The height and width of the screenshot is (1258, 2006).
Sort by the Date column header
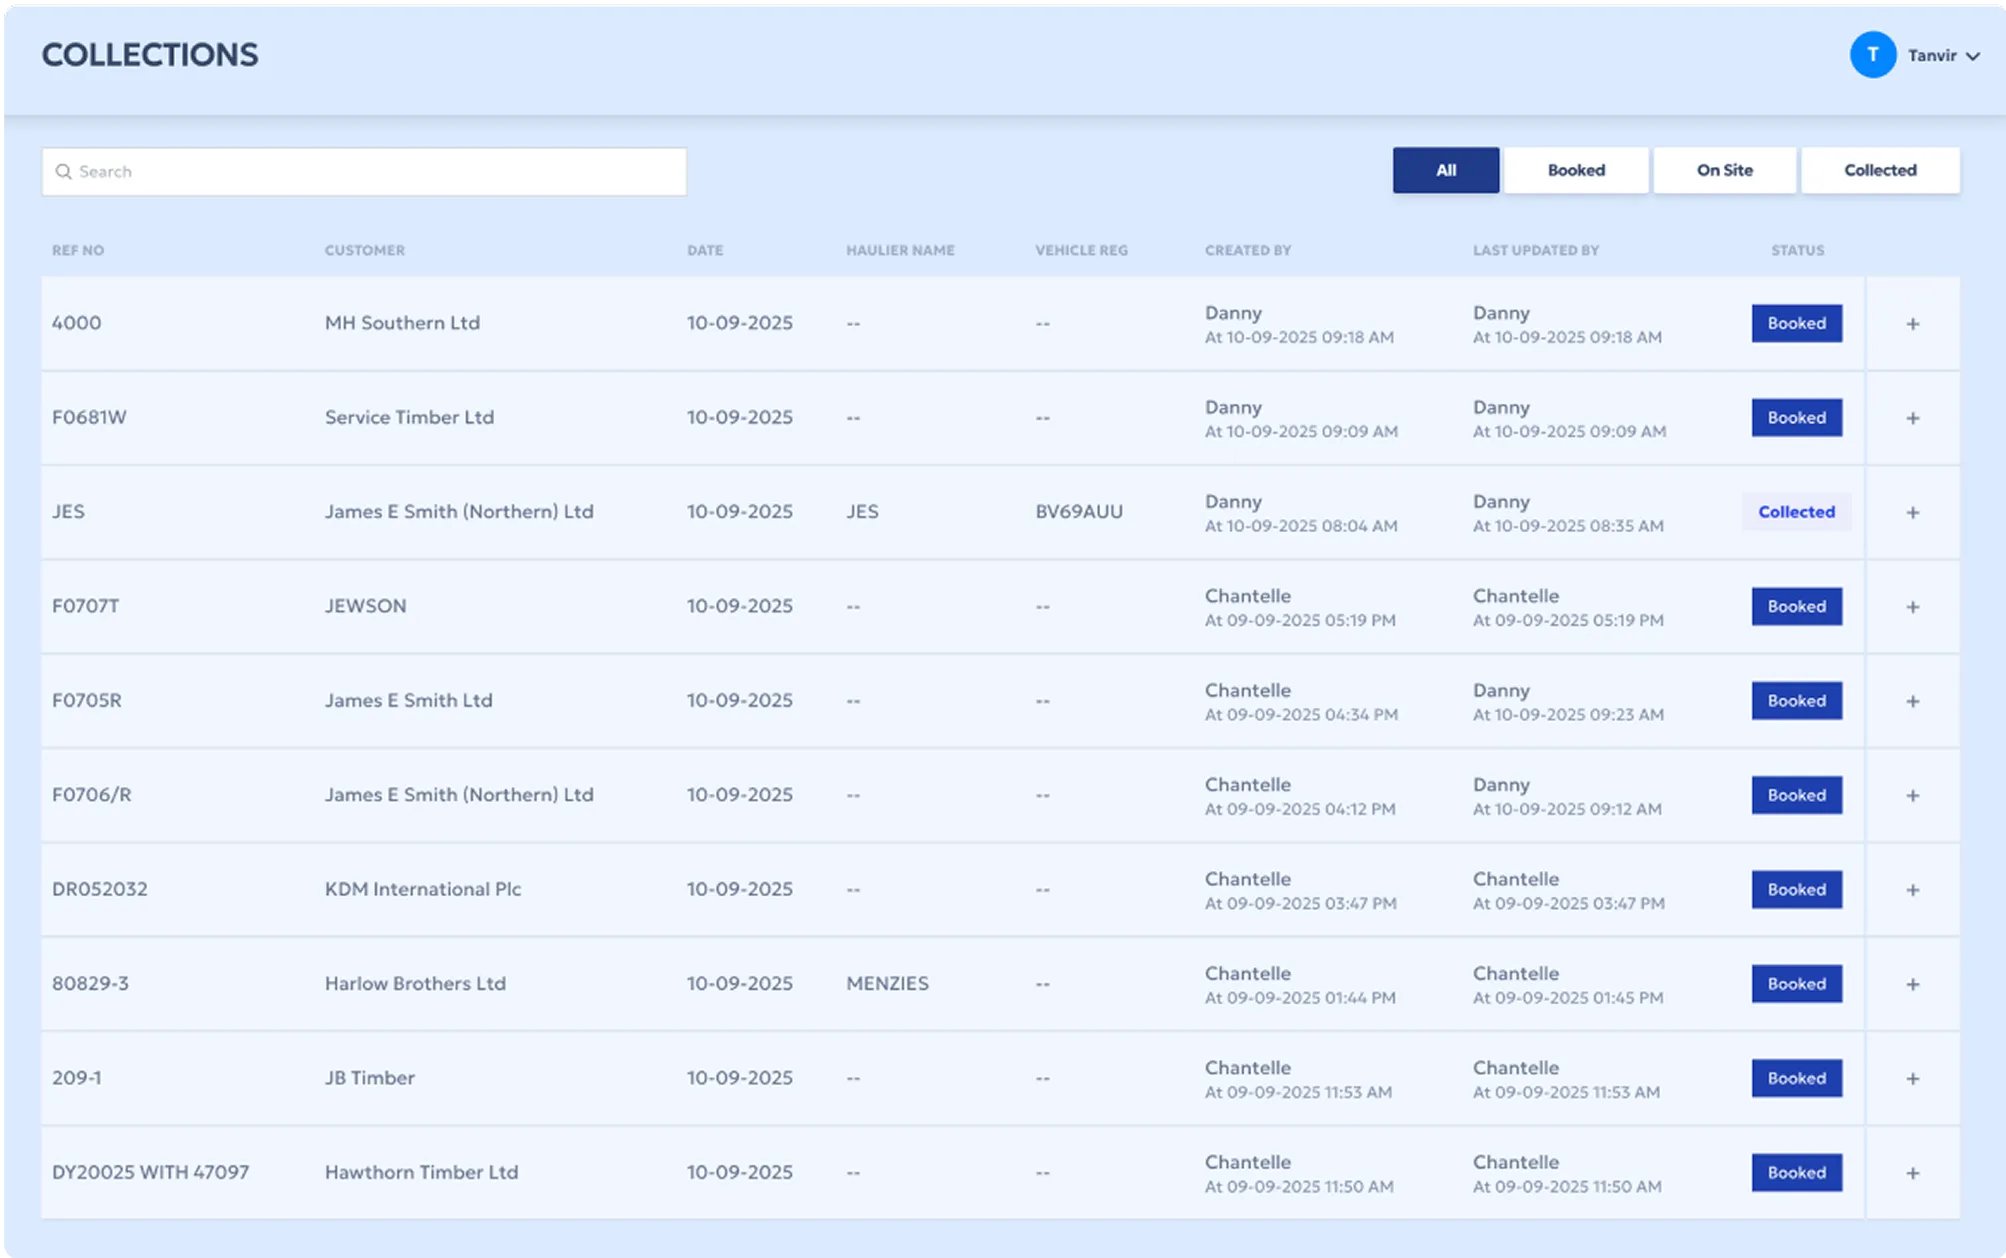click(704, 250)
